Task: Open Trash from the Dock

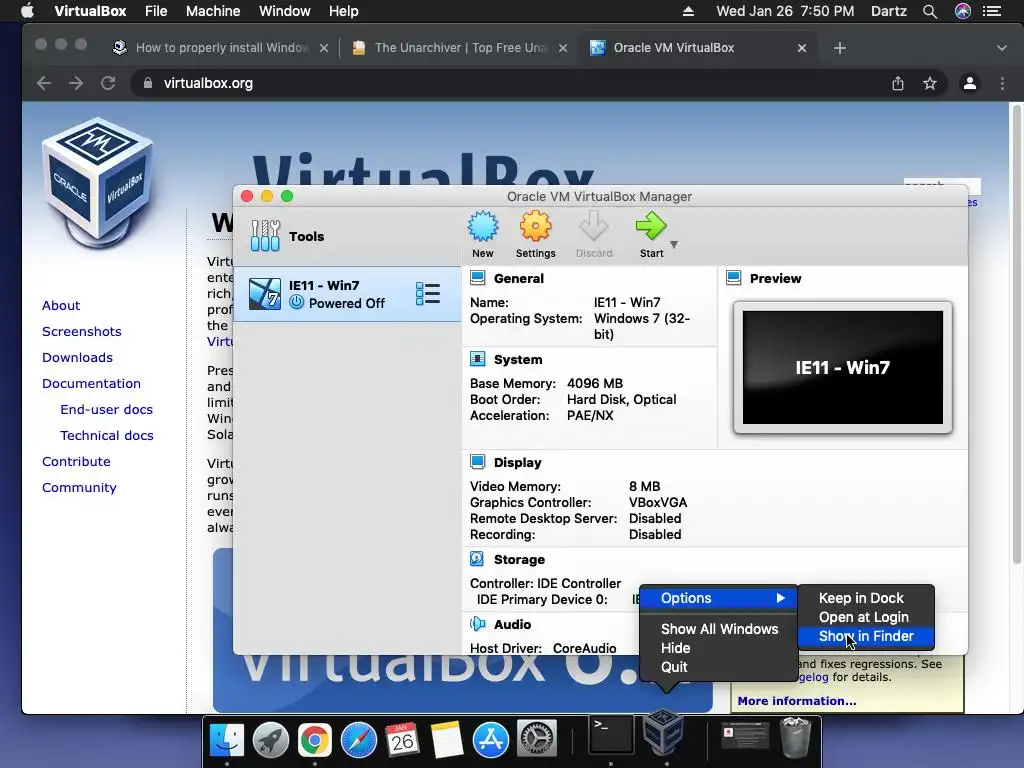Action: point(795,738)
